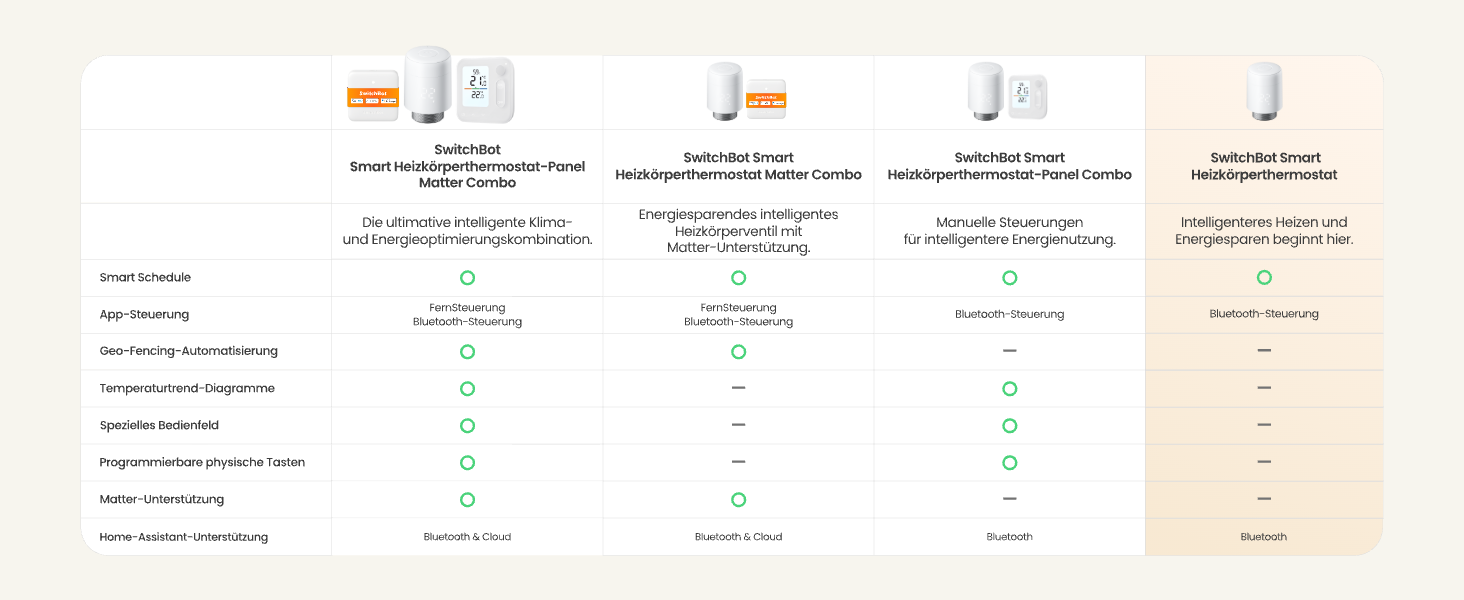Click the App-Steuerung row label
The image size is (1464, 600).
pos(144,314)
